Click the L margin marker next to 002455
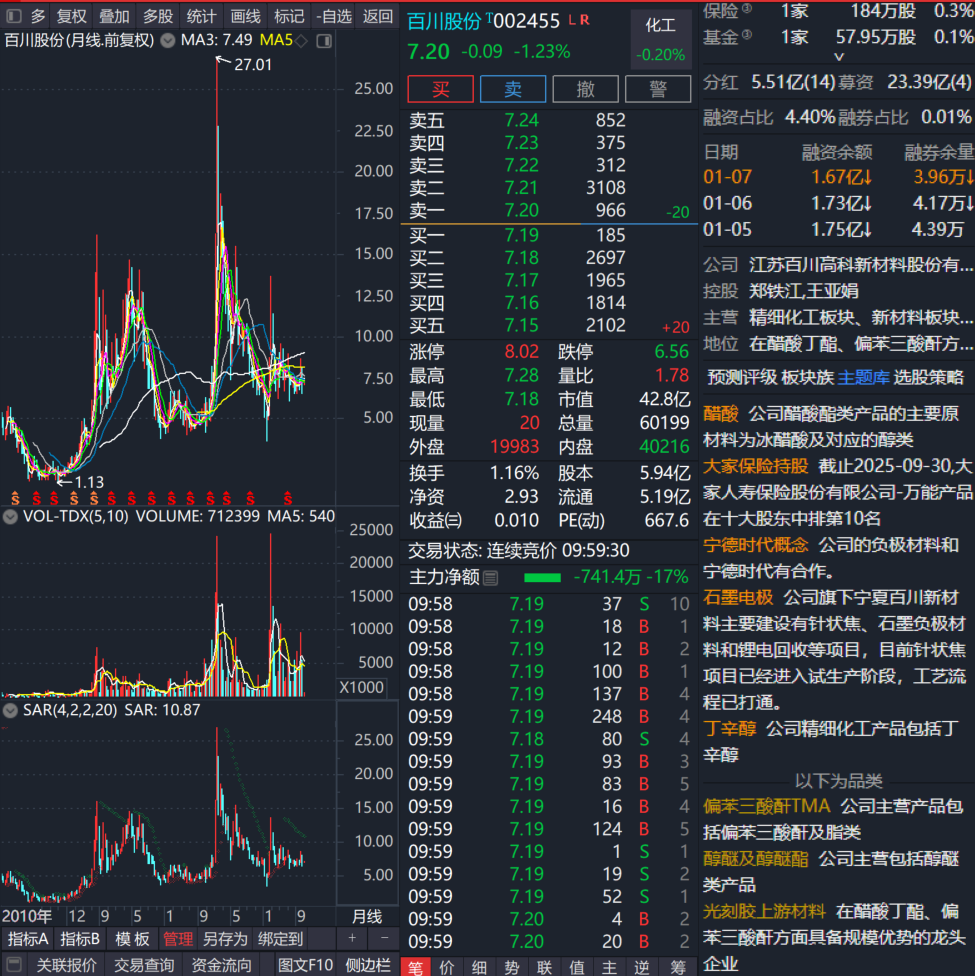The height and width of the screenshot is (976, 975). coord(572,20)
